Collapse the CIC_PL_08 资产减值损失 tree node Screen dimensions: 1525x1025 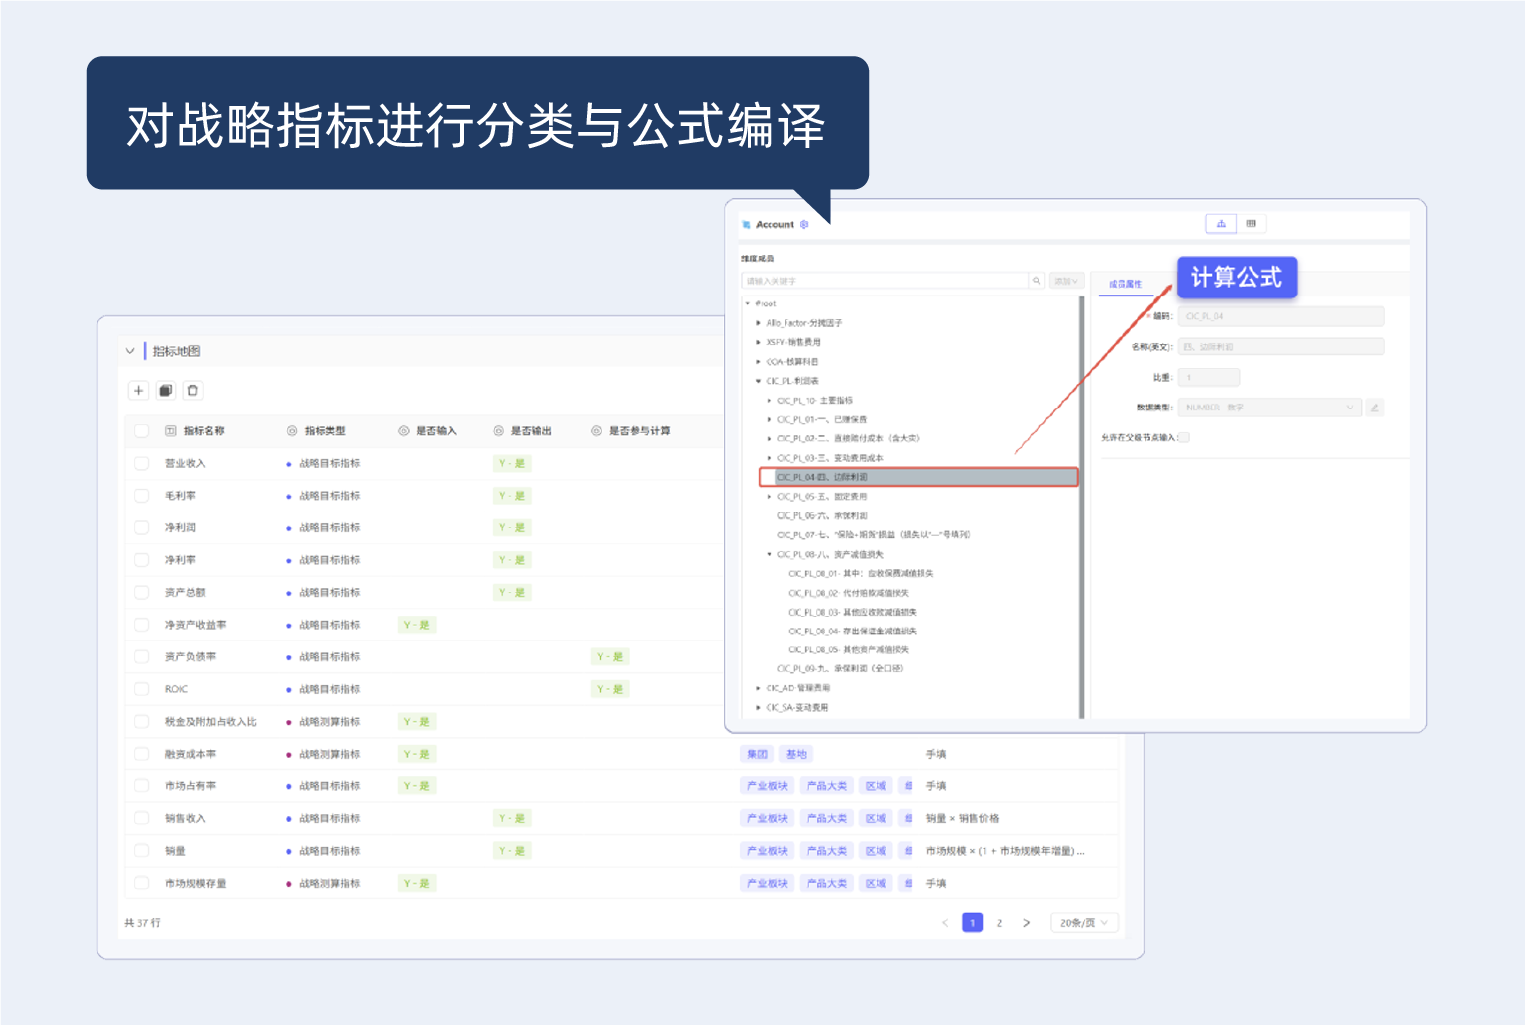click(x=769, y=554)
